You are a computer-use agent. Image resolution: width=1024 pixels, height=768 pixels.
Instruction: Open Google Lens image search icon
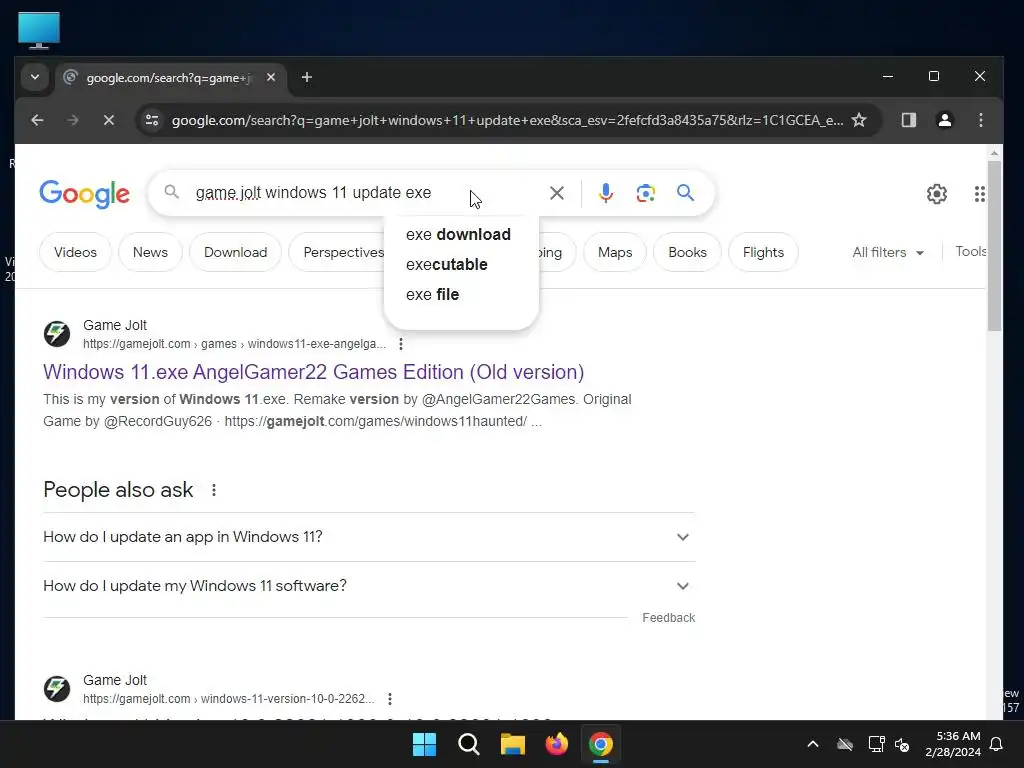click(646, 193)
